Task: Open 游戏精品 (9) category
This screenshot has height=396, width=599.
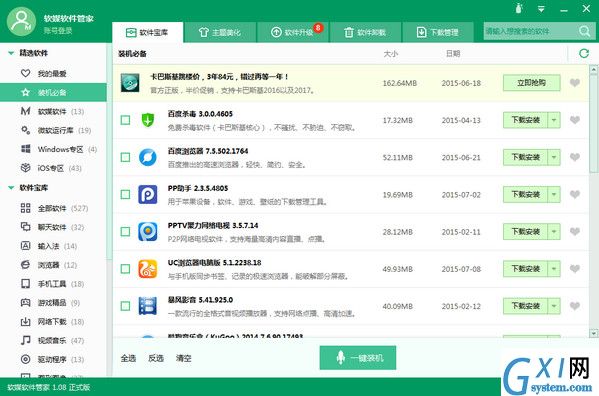Action: (50, 302)
